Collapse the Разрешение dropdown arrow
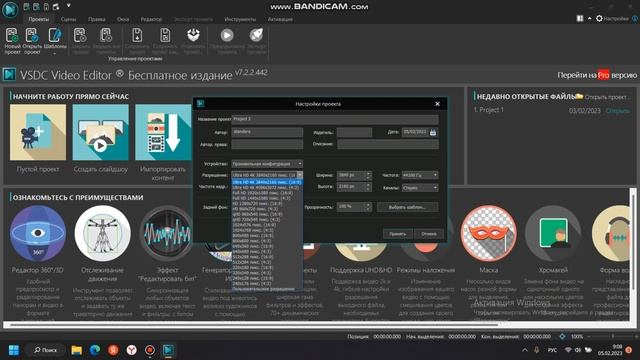This screenshot has width=640, height=360. pyautogui.click(x=300, y=175)
